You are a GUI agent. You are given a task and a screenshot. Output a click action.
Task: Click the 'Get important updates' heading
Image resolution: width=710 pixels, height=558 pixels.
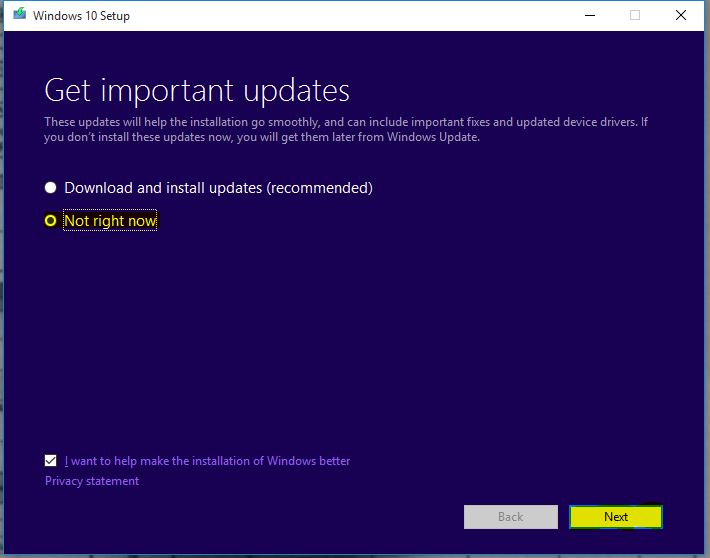coord(197,91)
